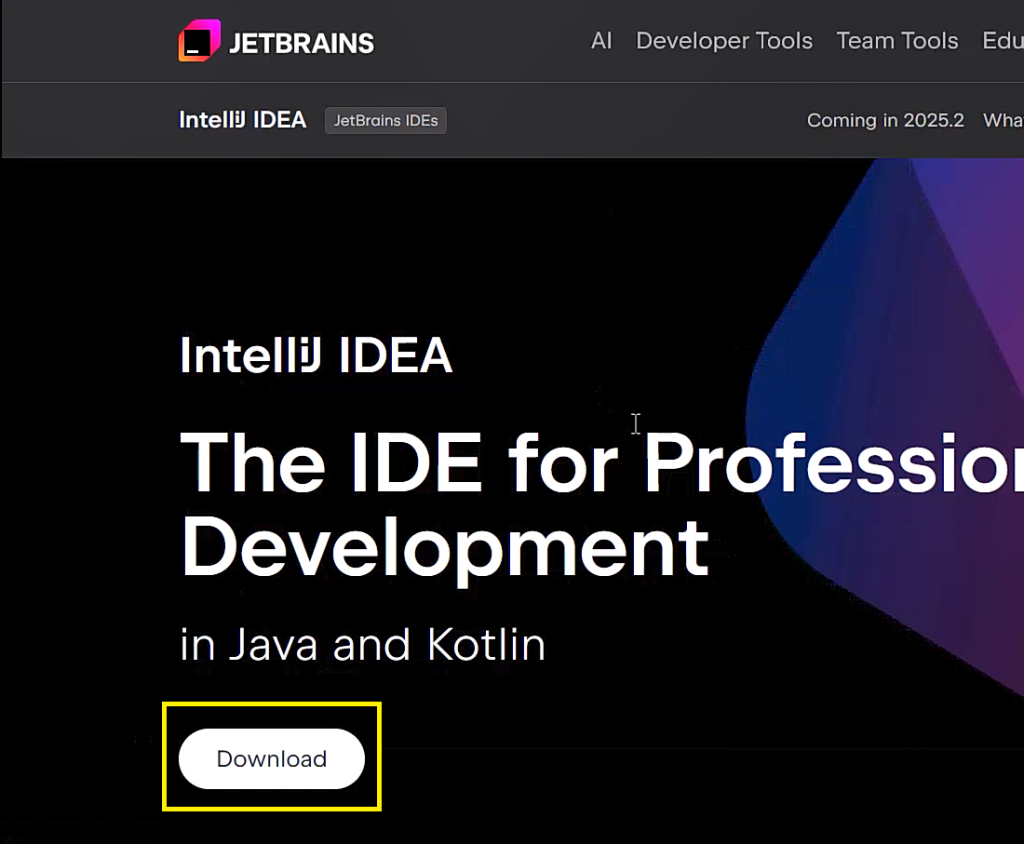Click the IntelliJ IDEA hero title
The width and height of the screenshot is (1024, 844).
(315, 356)
